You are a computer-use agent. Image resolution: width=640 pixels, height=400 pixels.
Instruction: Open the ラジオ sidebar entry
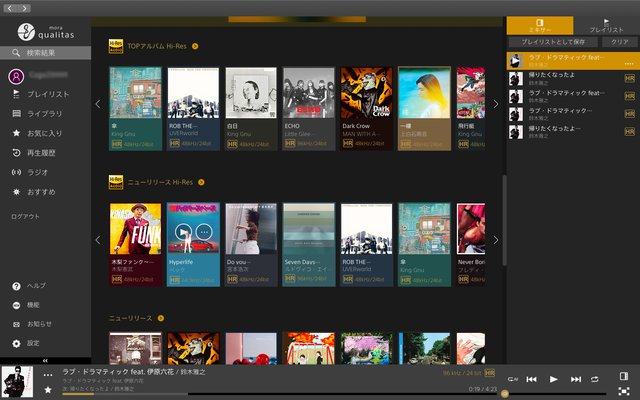38,172
